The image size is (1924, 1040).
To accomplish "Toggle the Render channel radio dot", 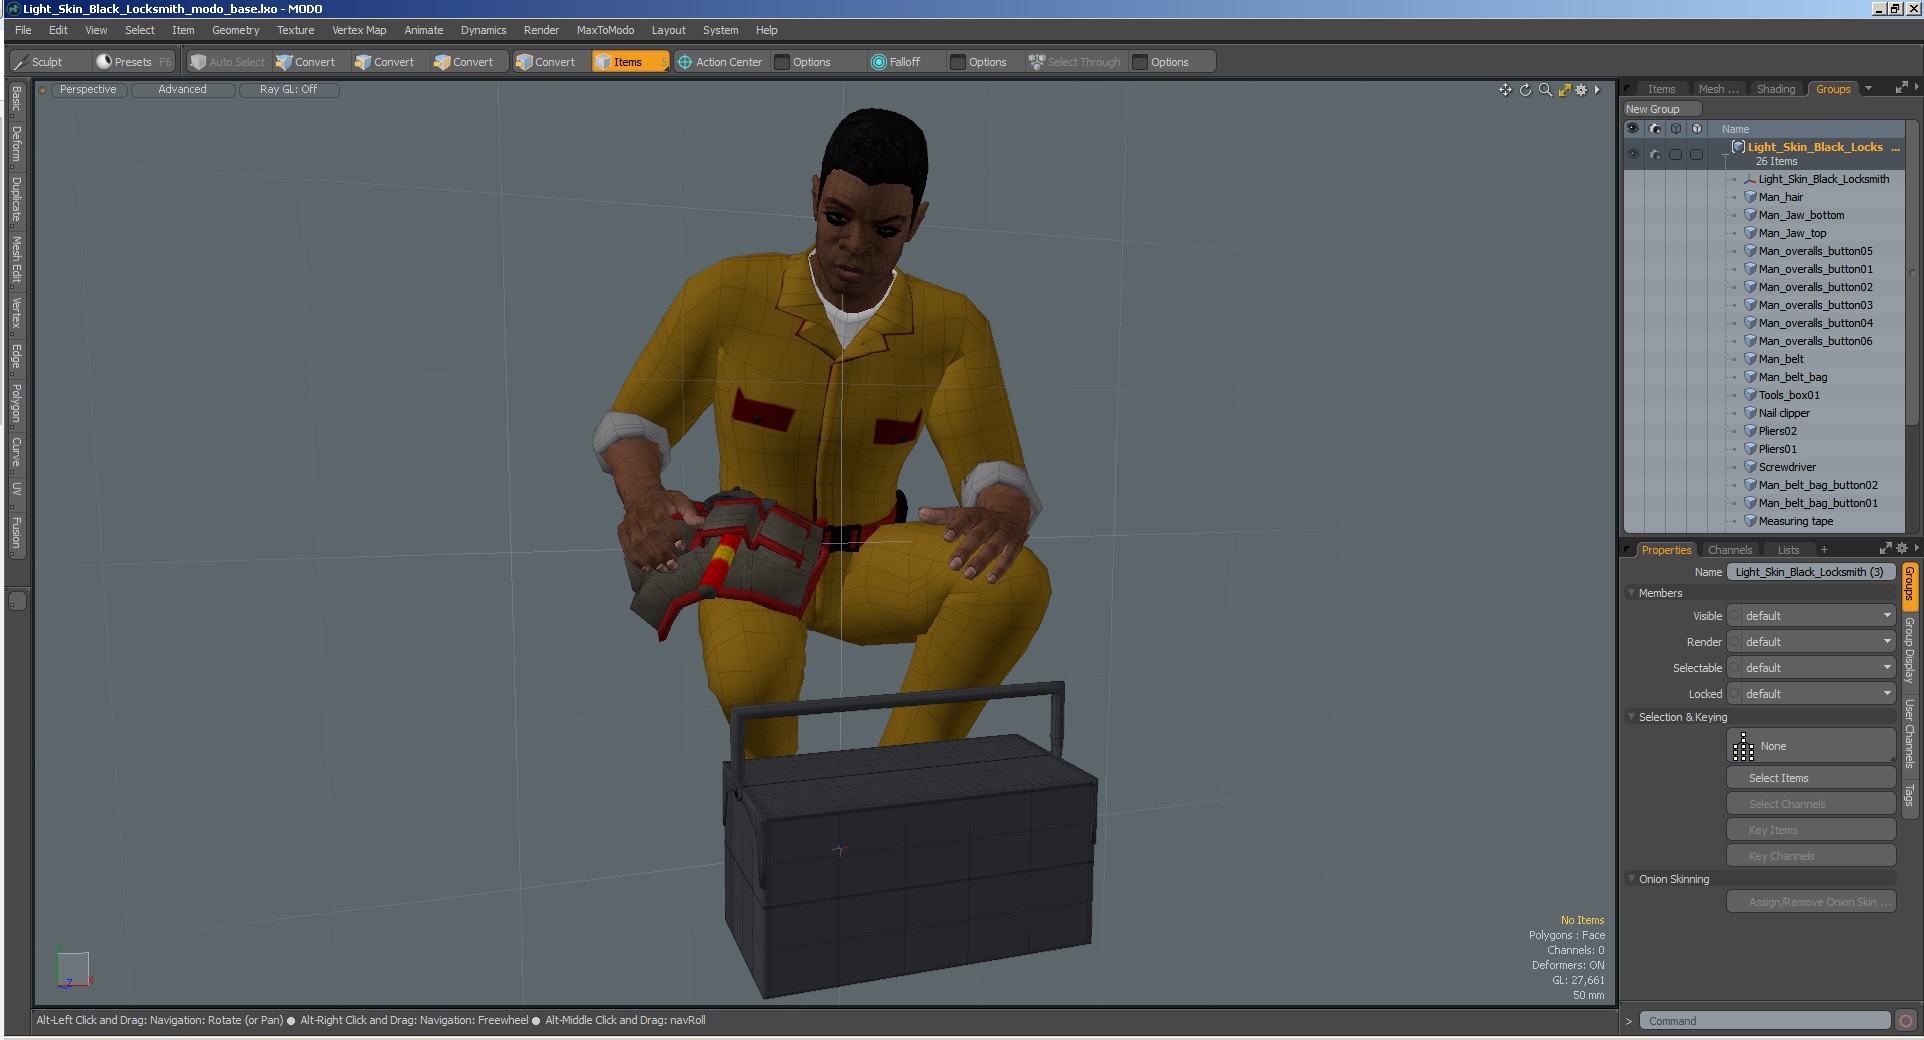I will point(1735,642).
